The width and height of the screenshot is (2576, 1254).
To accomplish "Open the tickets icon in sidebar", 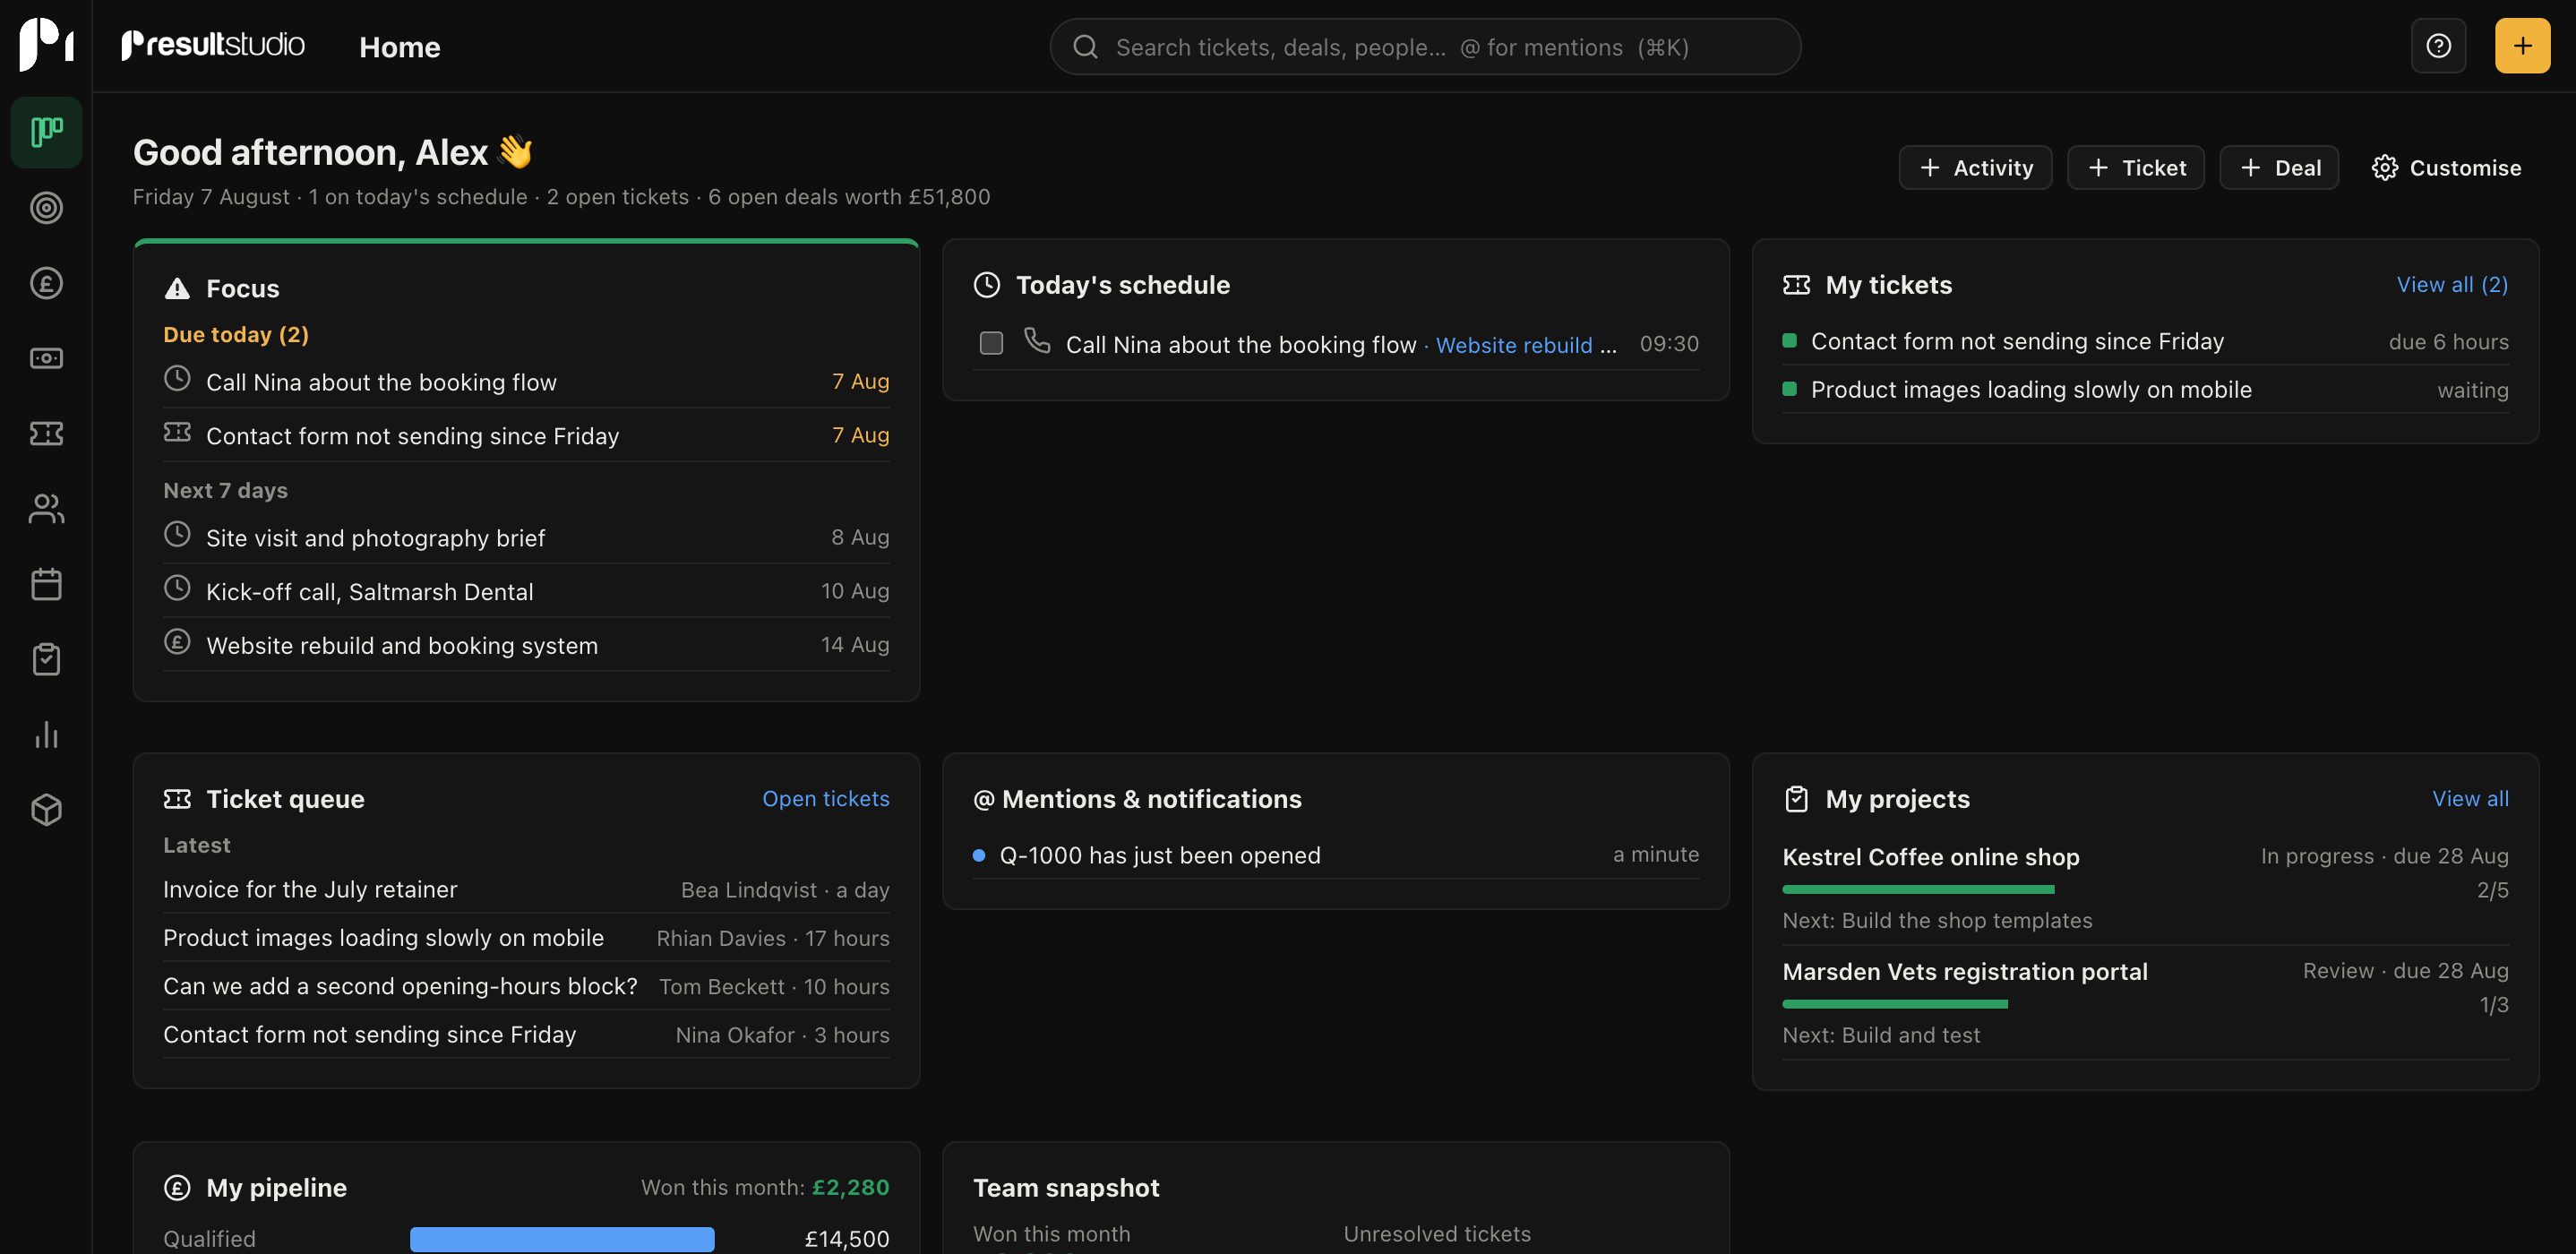I will 46,433.
